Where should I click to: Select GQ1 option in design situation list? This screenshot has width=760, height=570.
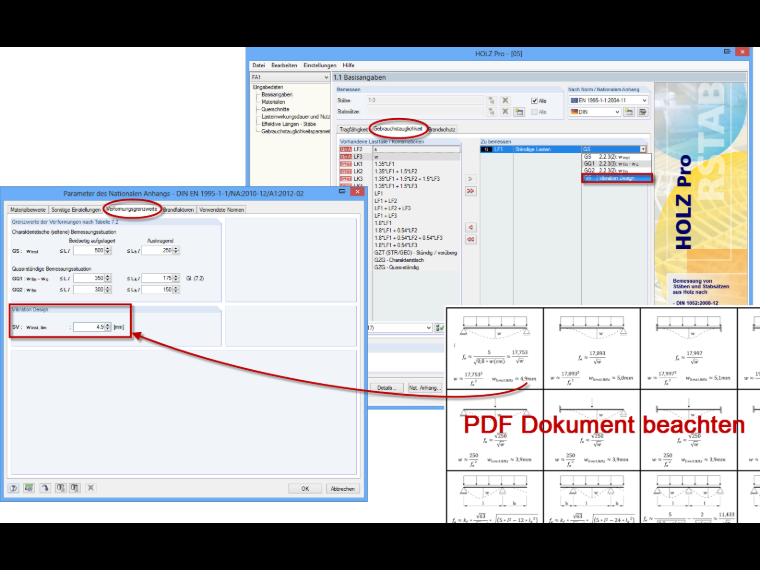(617, 164)
